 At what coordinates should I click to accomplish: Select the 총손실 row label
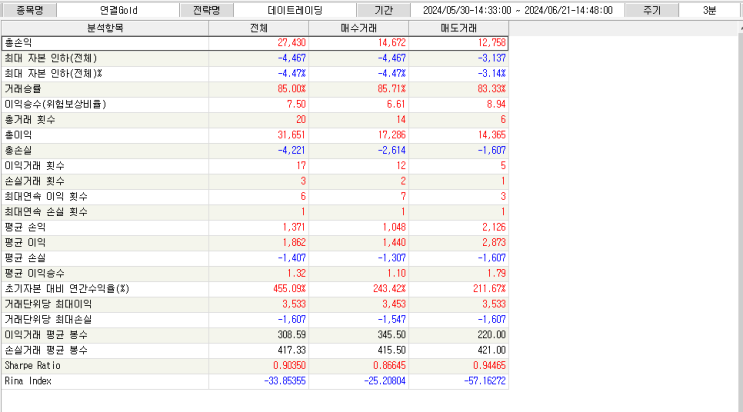(x=18, y=150)
